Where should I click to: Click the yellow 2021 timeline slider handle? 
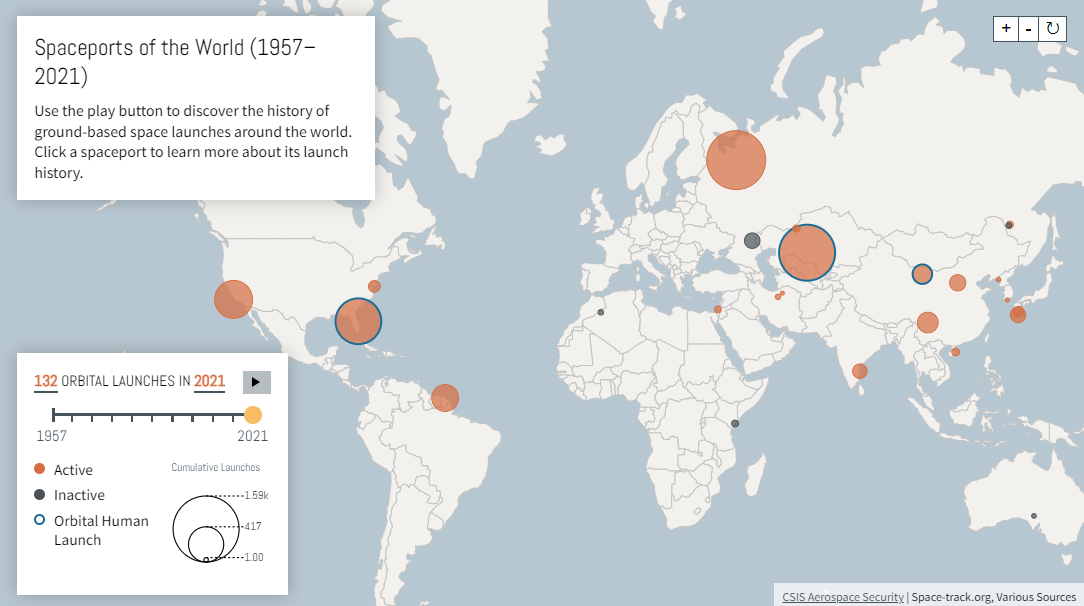(253, 415)
